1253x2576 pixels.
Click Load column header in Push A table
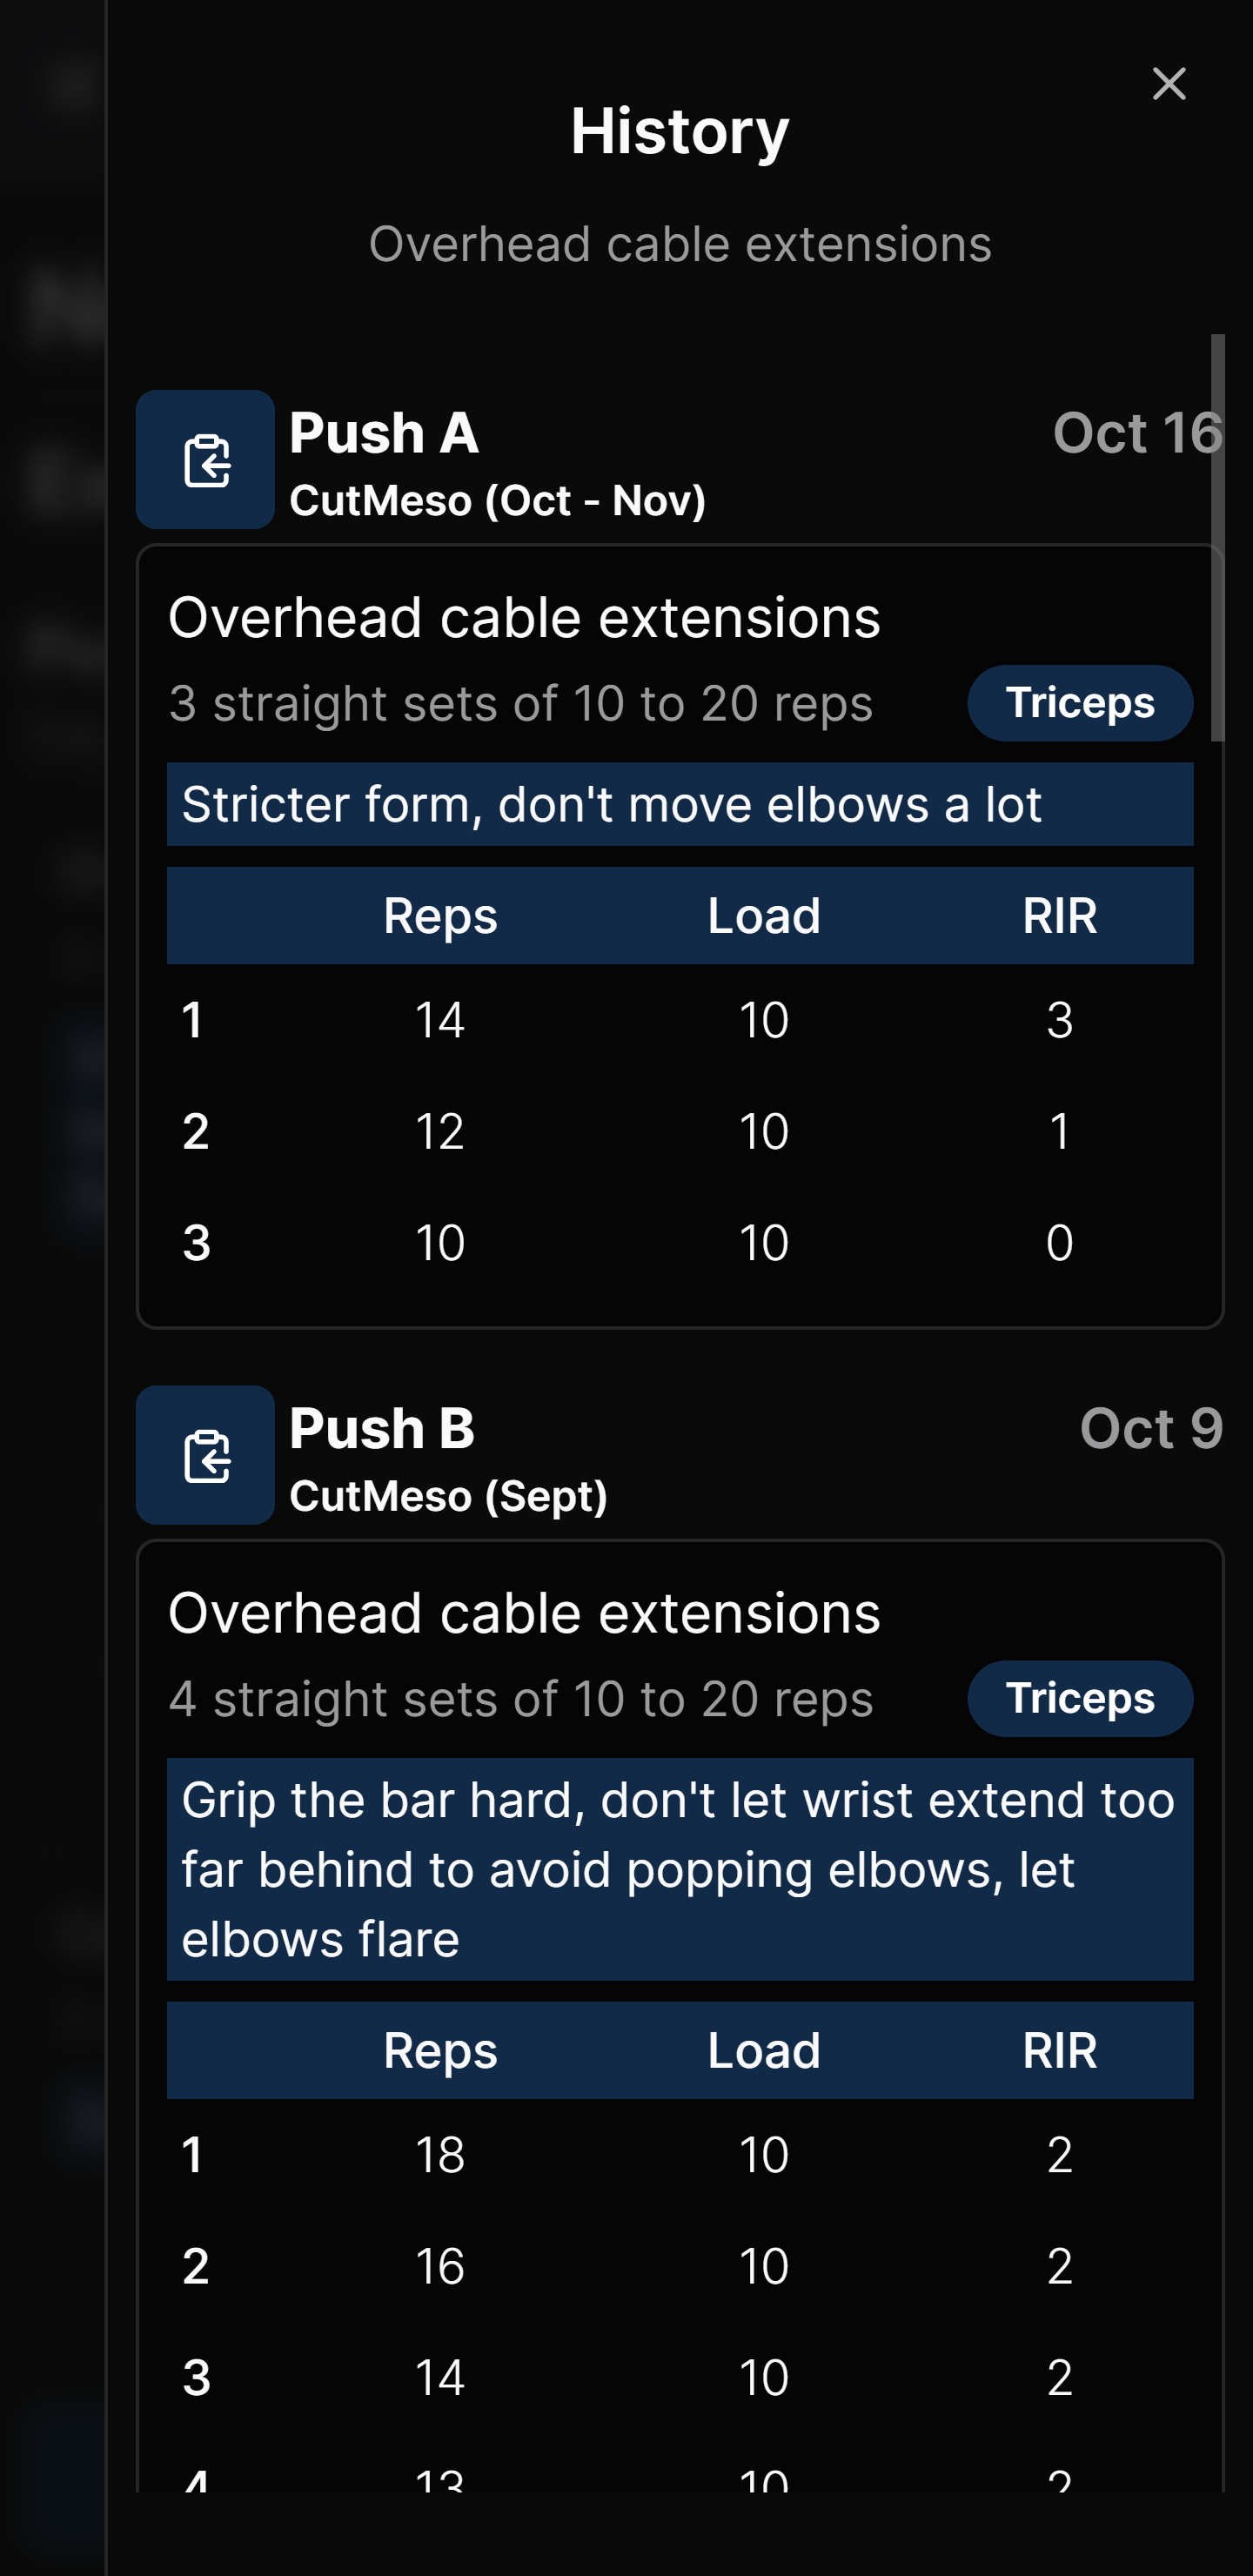coord(764,916)
